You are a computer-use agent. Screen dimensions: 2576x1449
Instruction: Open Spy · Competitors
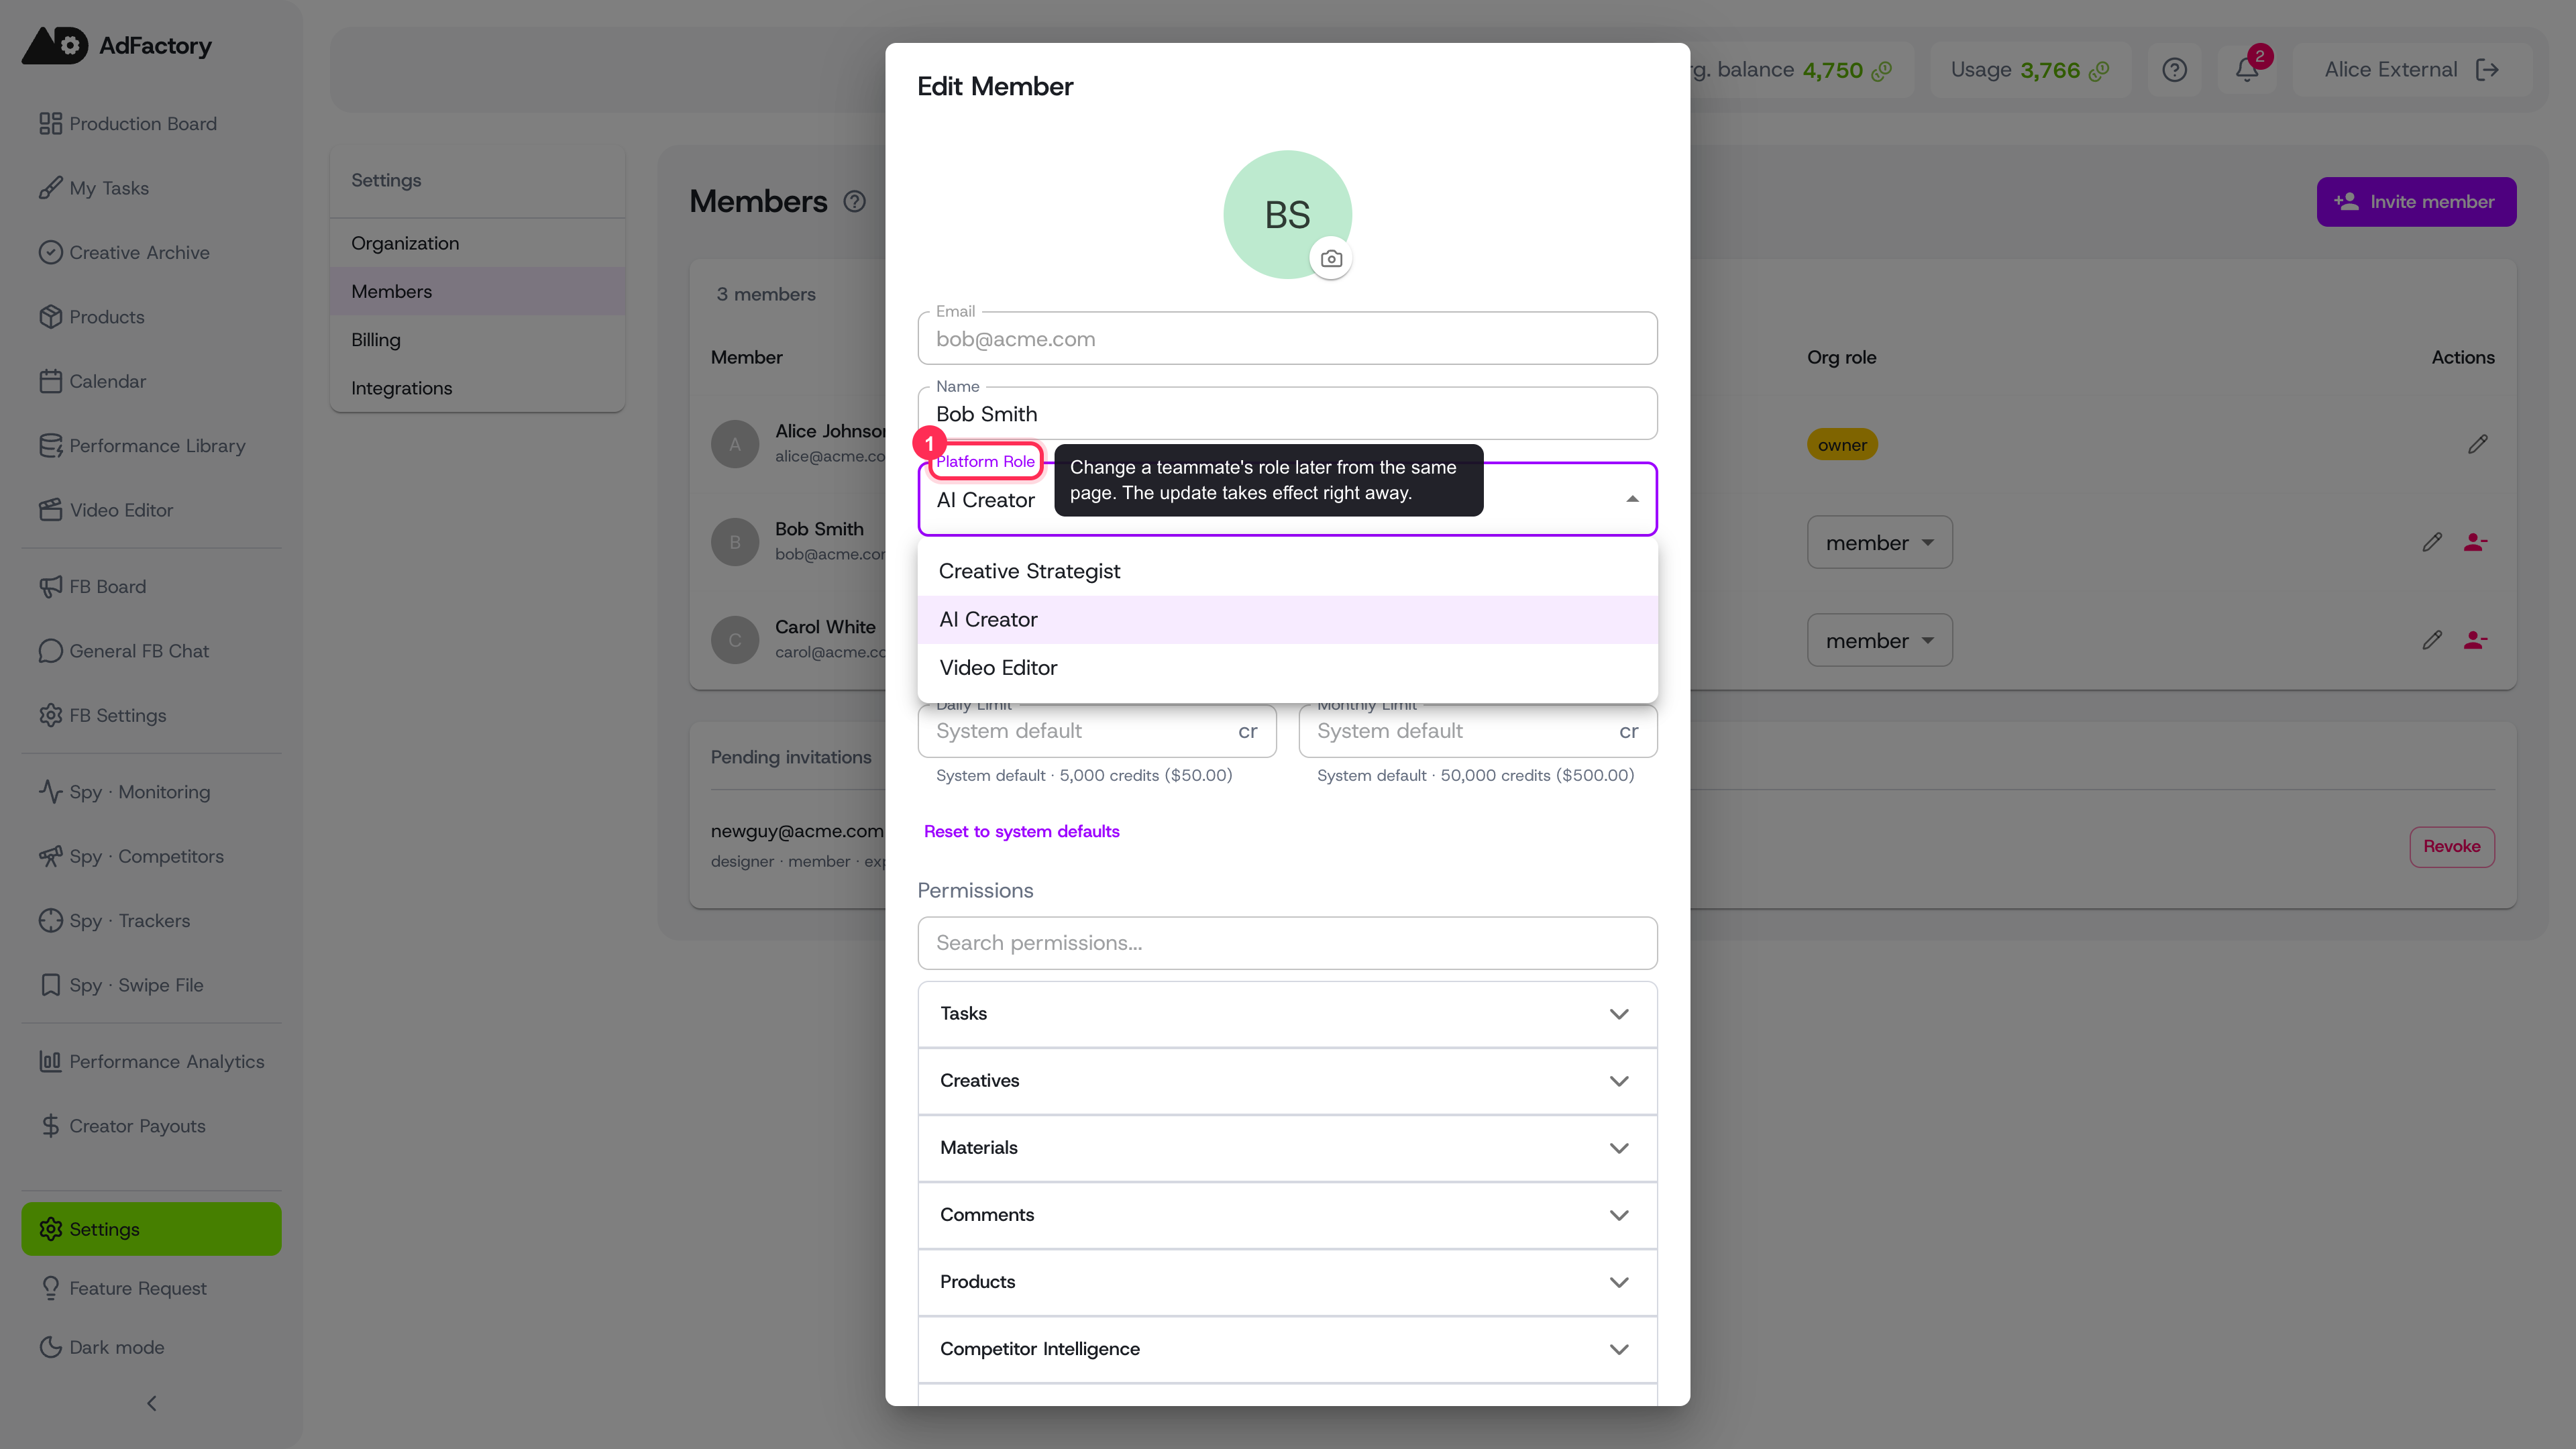click(151, 857)
